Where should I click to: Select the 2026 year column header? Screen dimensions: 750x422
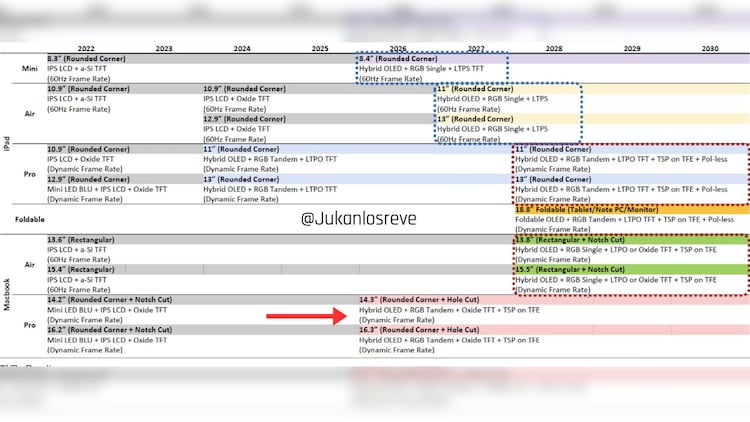397,48
